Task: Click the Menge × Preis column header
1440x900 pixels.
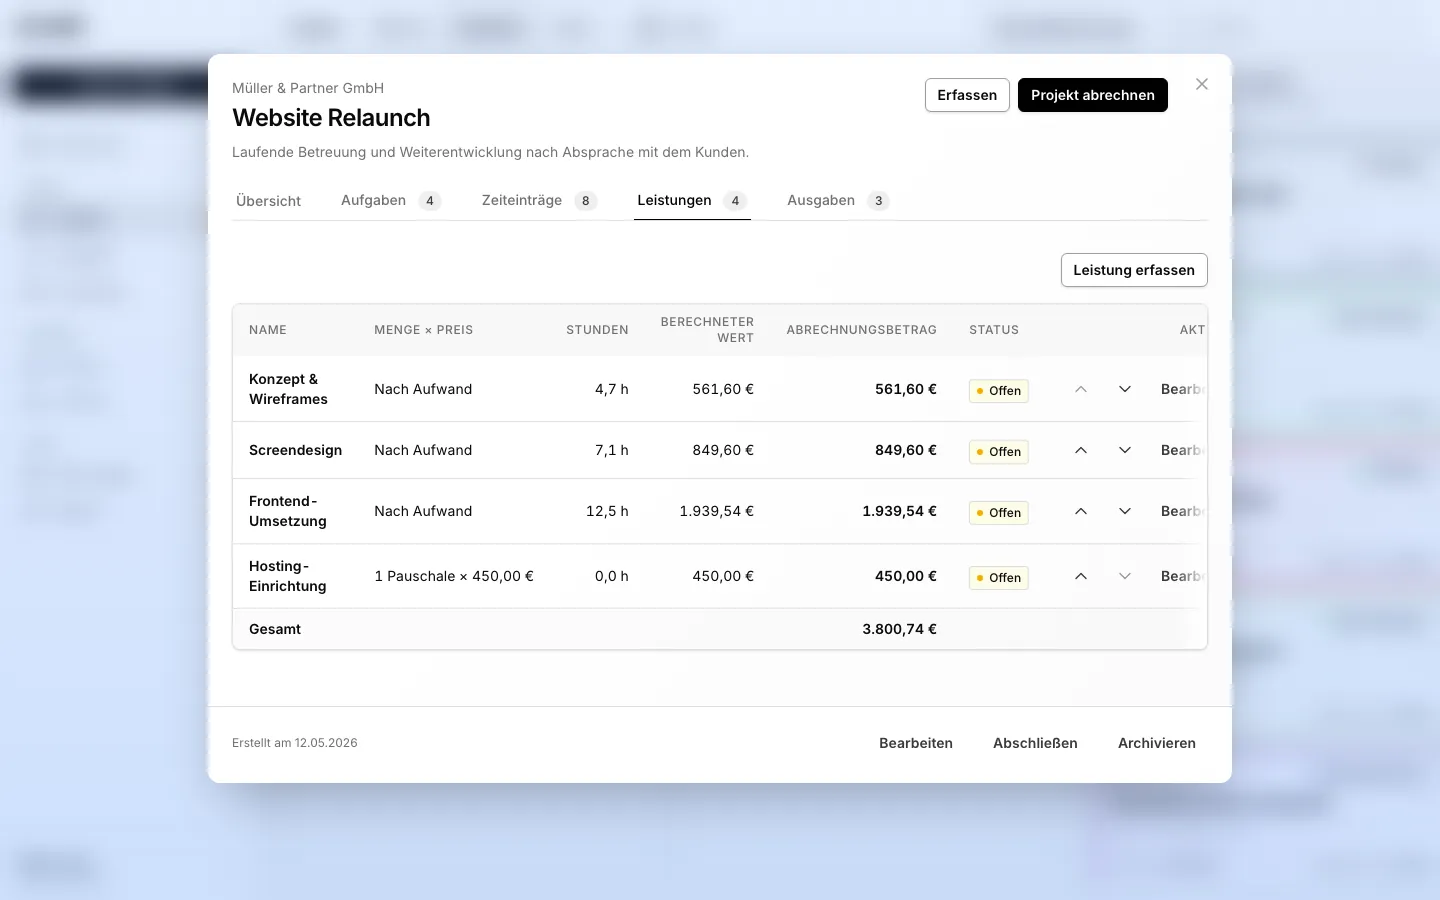Action: click(424, 330)
